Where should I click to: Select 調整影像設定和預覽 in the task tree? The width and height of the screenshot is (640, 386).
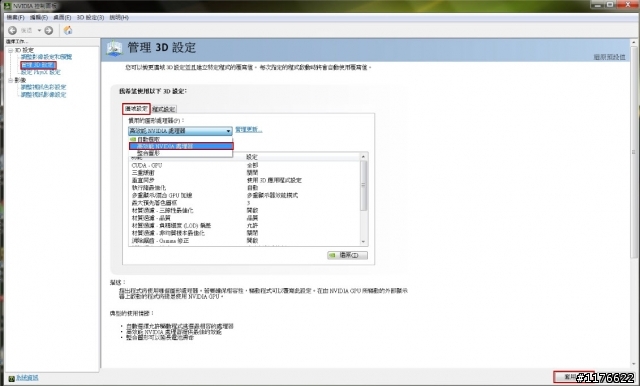point(46,57)
